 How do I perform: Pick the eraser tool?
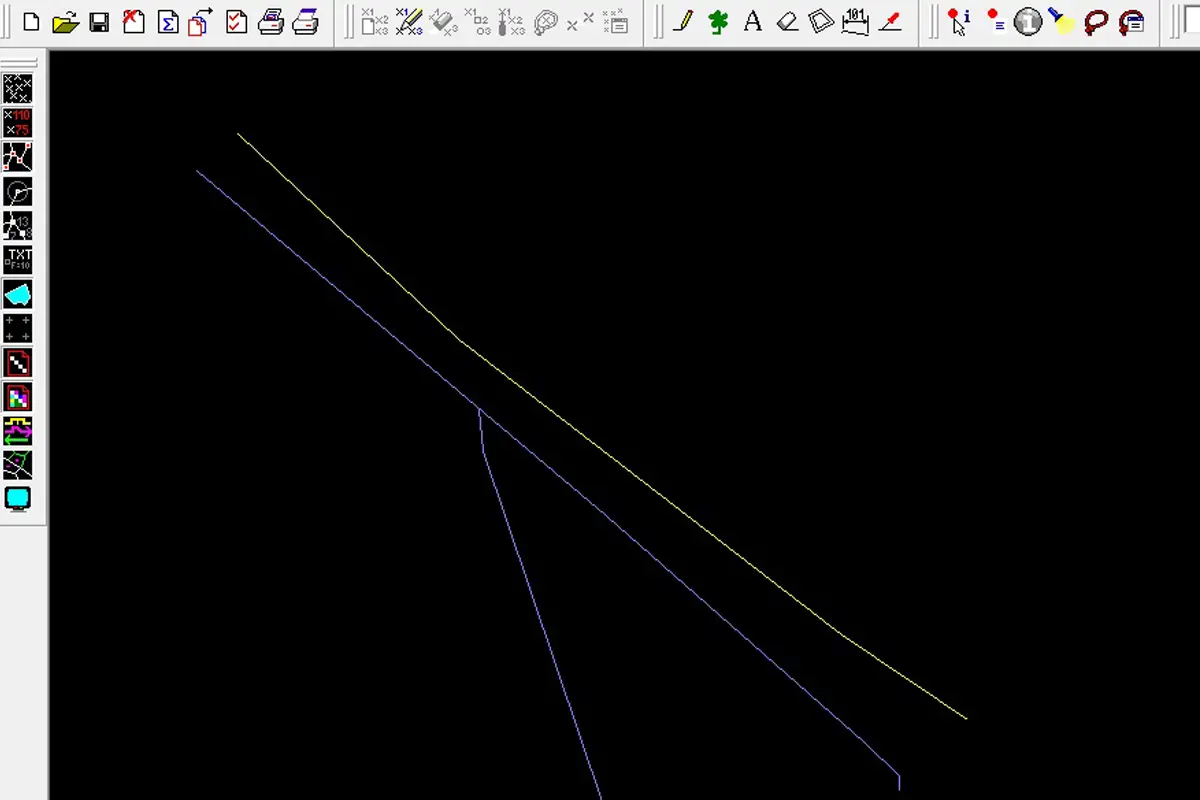787,21
